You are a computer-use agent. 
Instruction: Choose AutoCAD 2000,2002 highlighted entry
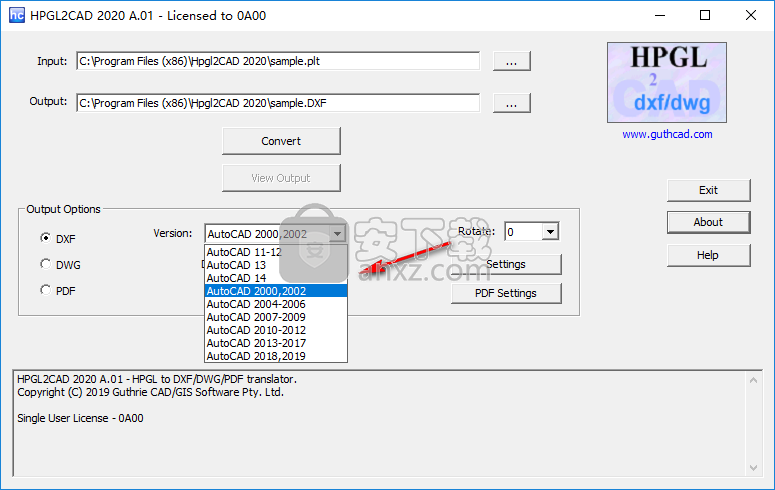[x=276, y=291]
